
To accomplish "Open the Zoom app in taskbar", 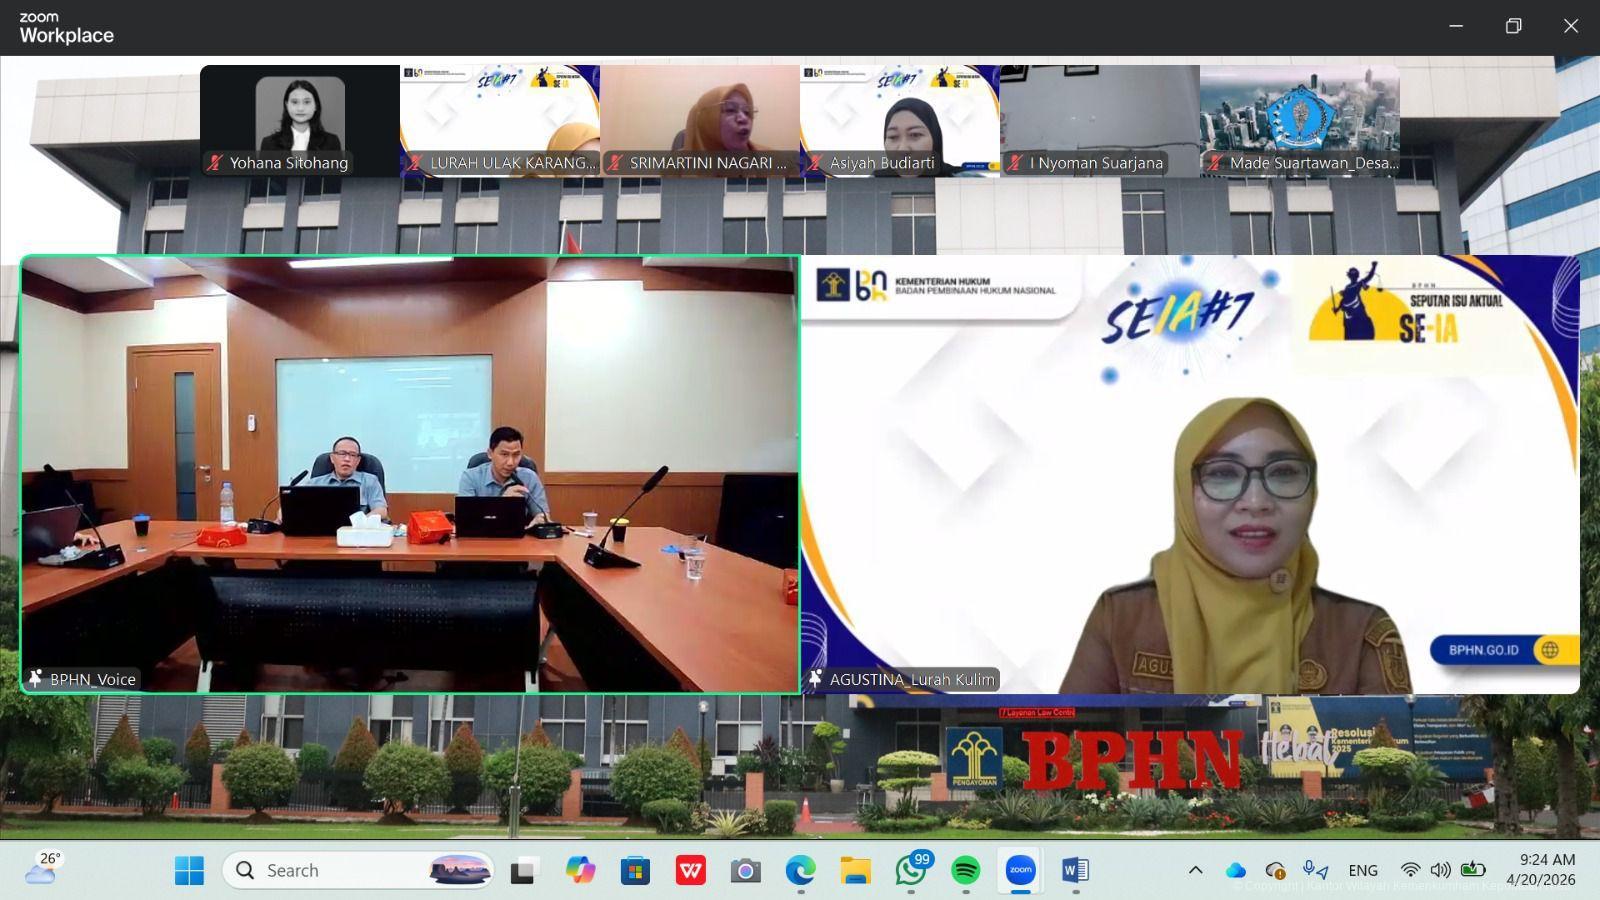I will 1020,870.
